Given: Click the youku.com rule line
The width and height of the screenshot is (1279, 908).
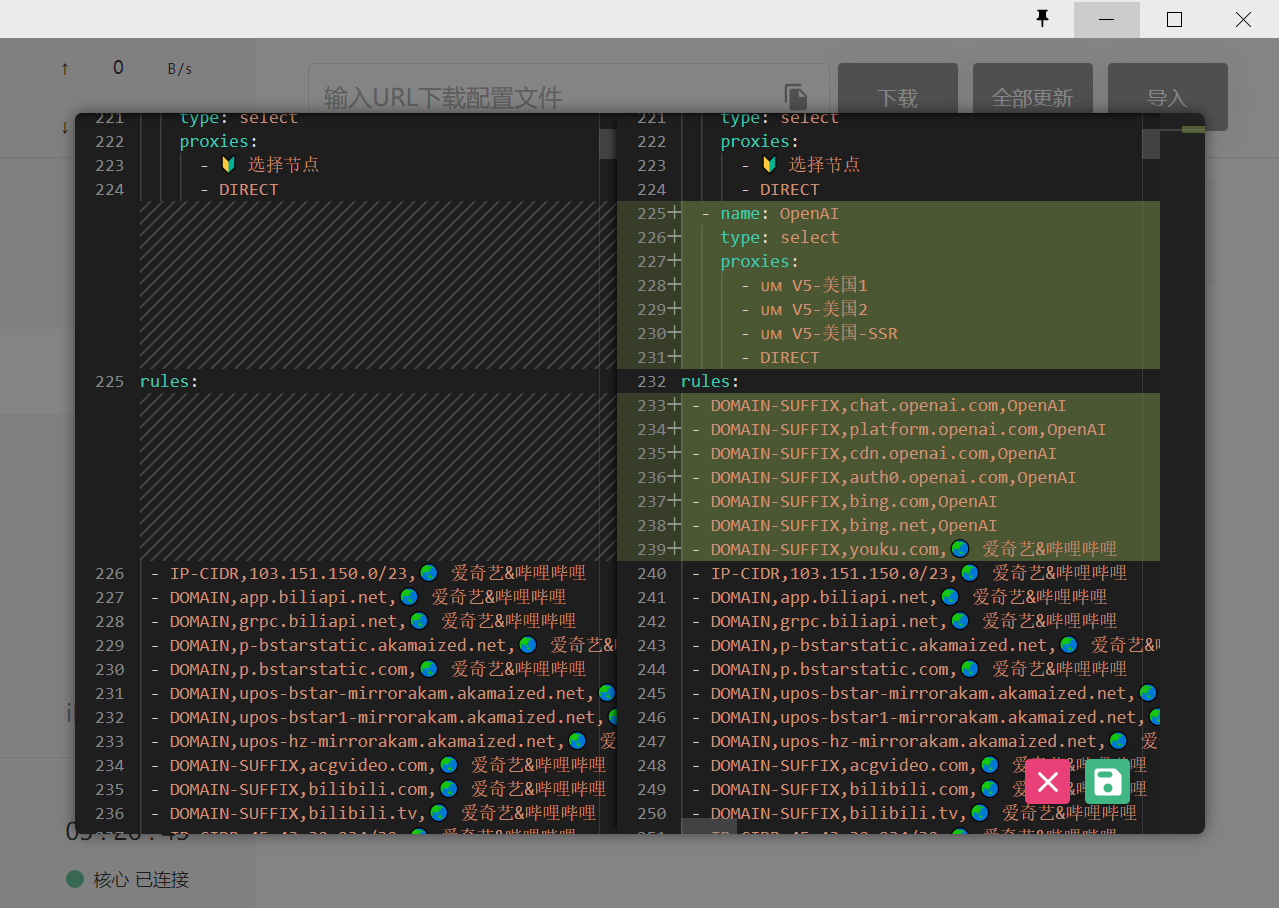Looking at the screenshot, I should [904, 549].
